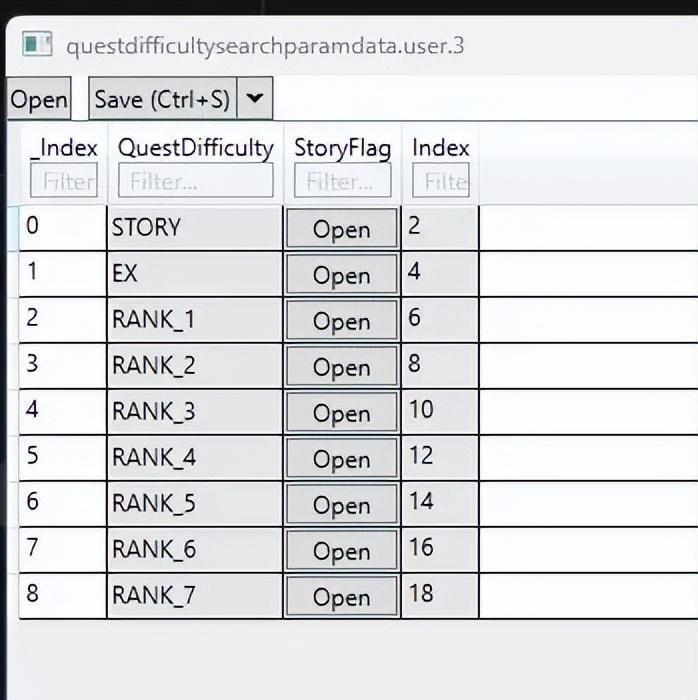The height and width of the screenshot is (700, 698).
Task: Select the RANK_5 QuestDifficulty cell
Action: [195, 504]
